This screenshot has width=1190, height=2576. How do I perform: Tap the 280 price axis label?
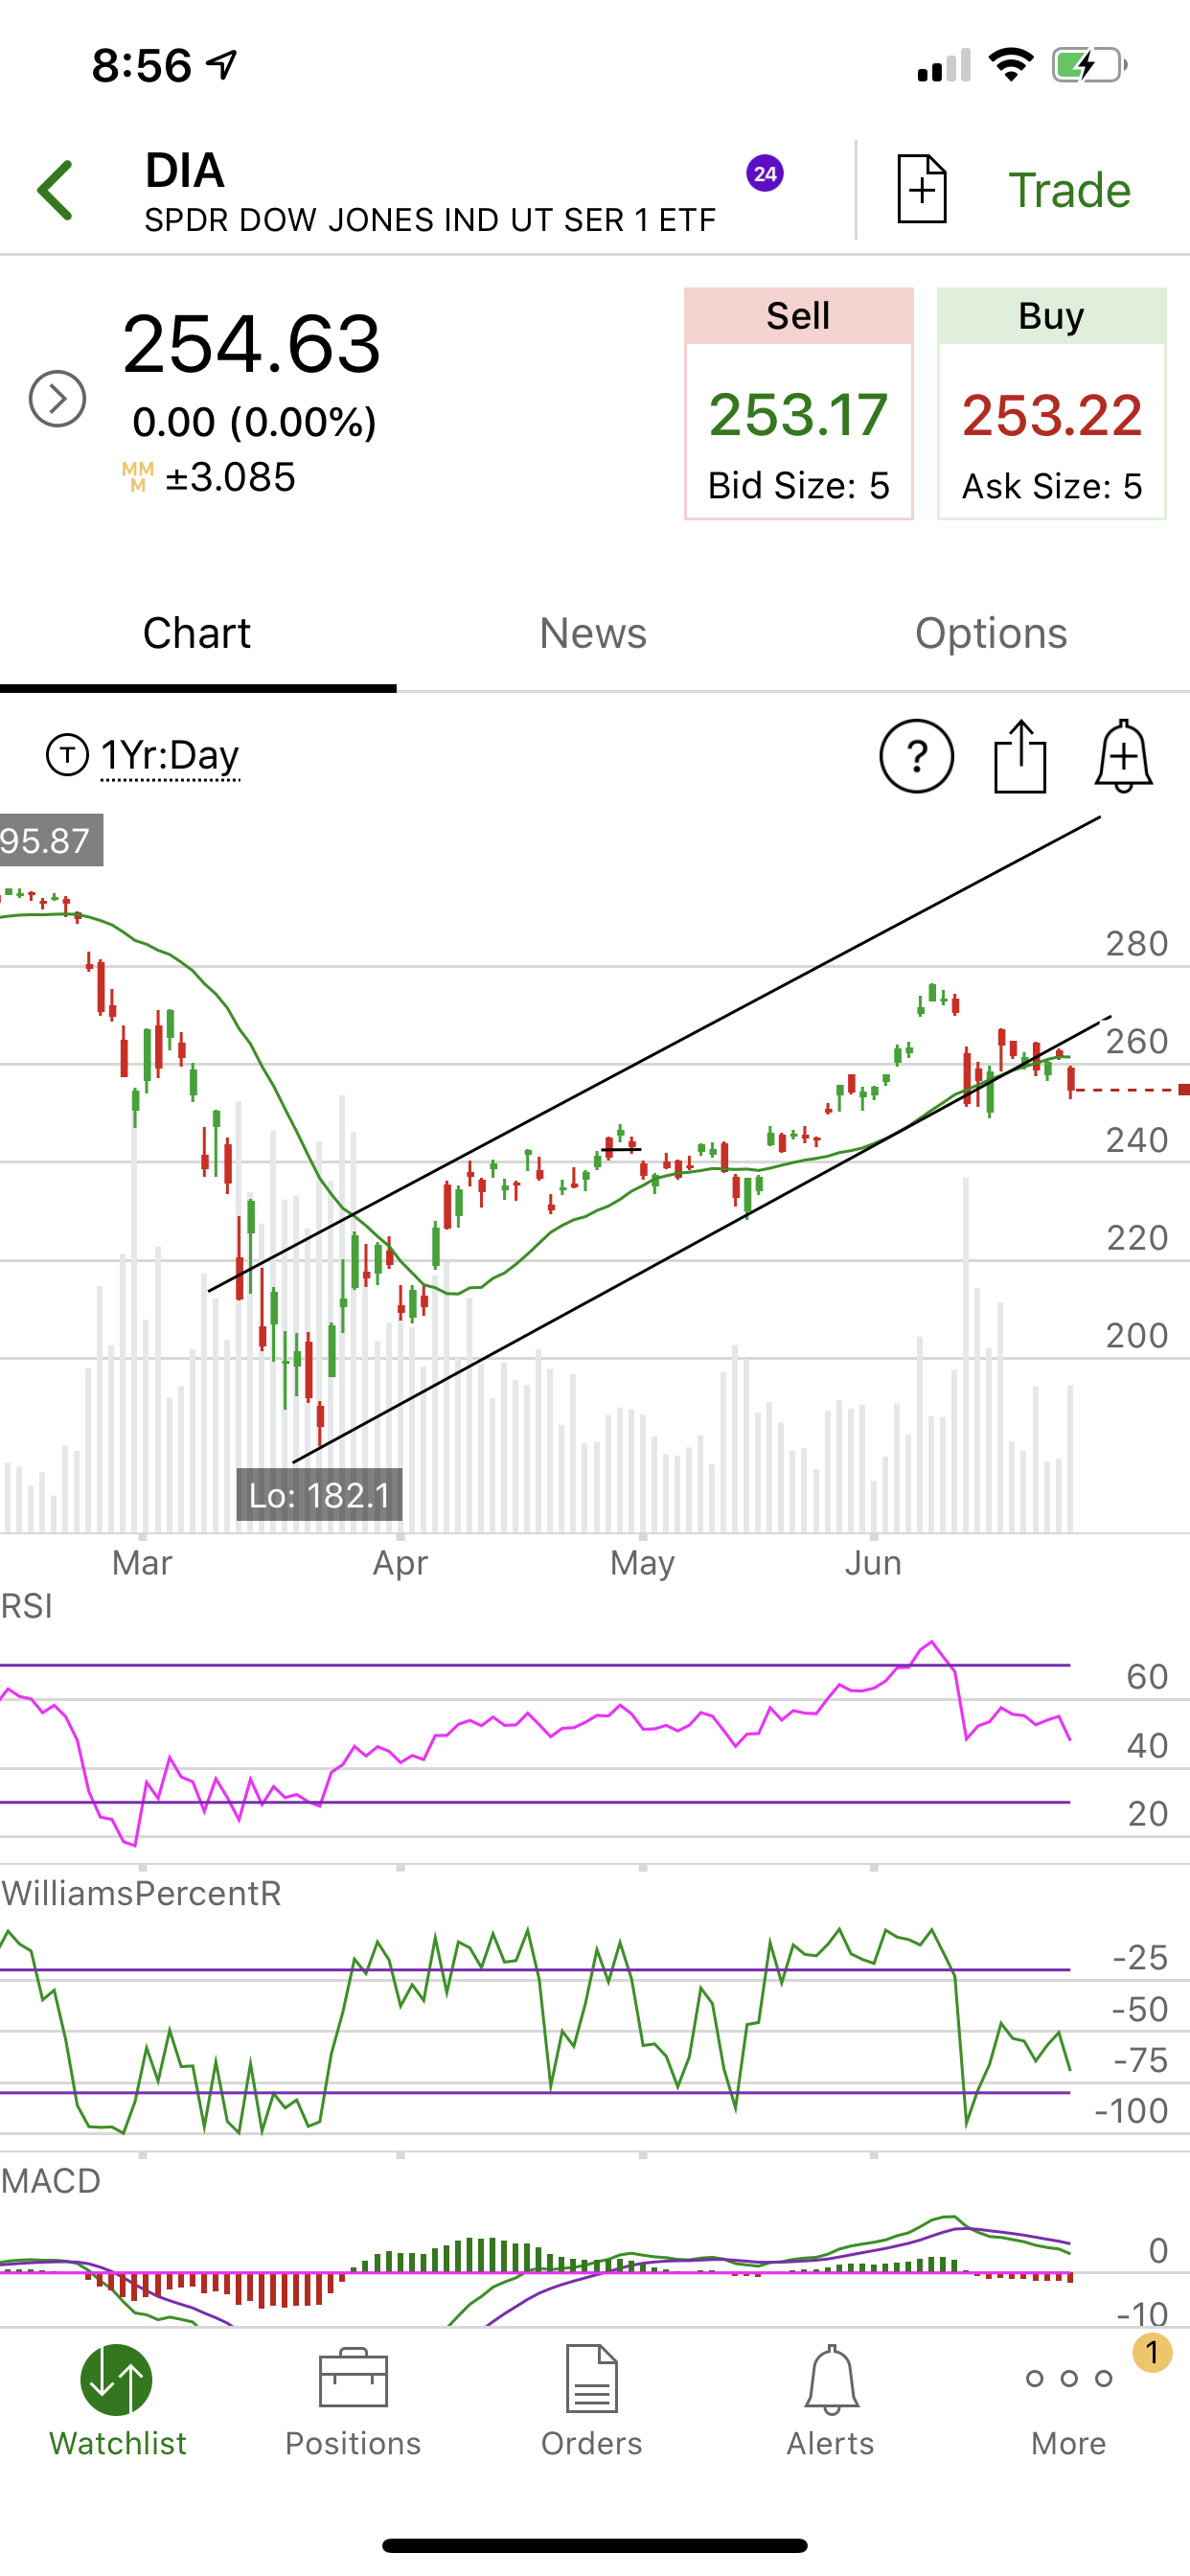pos(1137,943)
